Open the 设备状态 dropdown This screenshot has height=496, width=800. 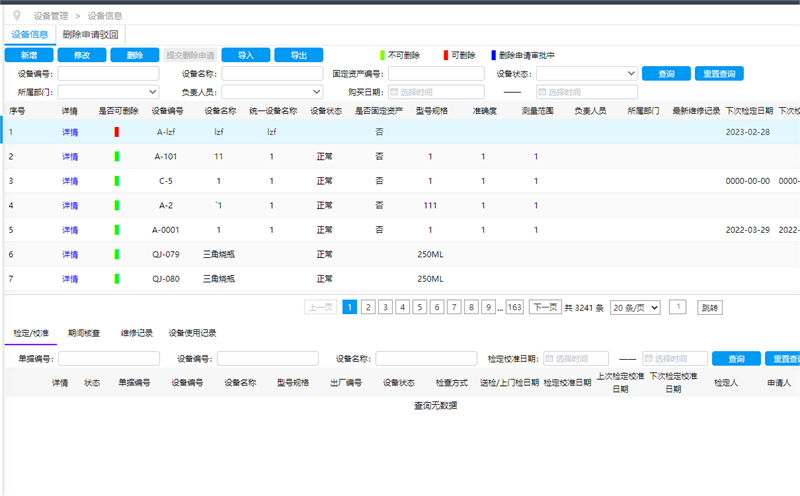click(x=587, y=73)
